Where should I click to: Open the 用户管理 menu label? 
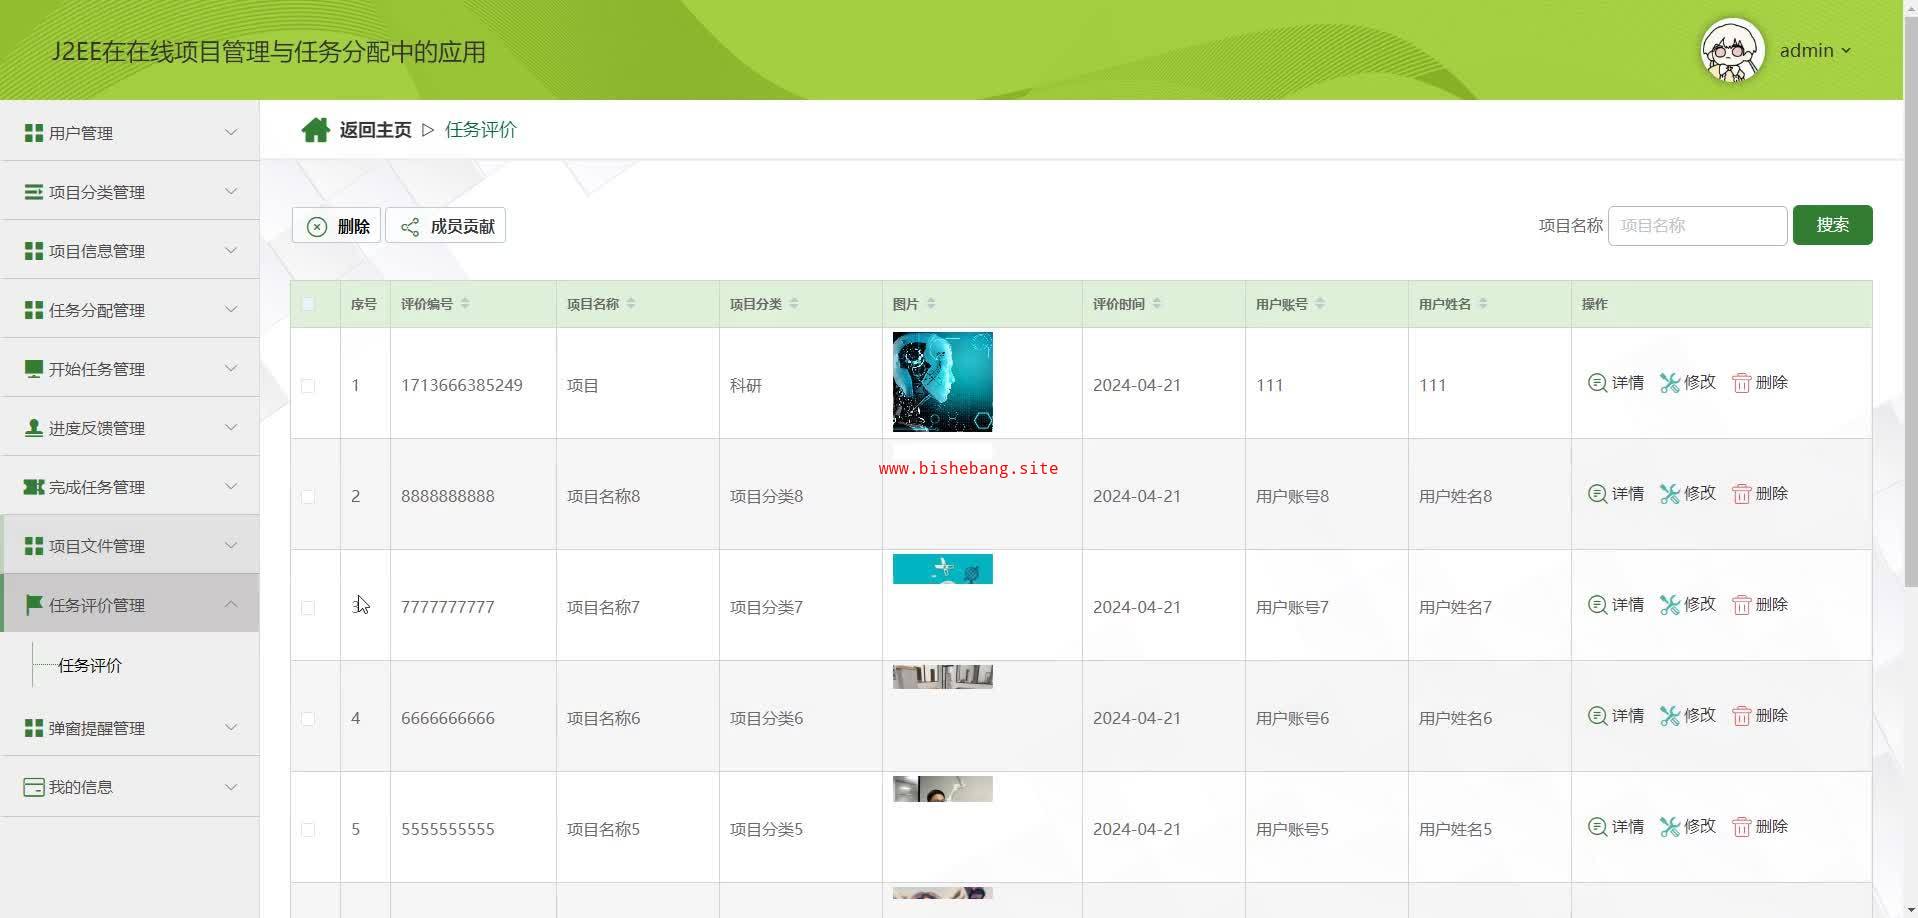pyautogui.click(x=81, y=133)
